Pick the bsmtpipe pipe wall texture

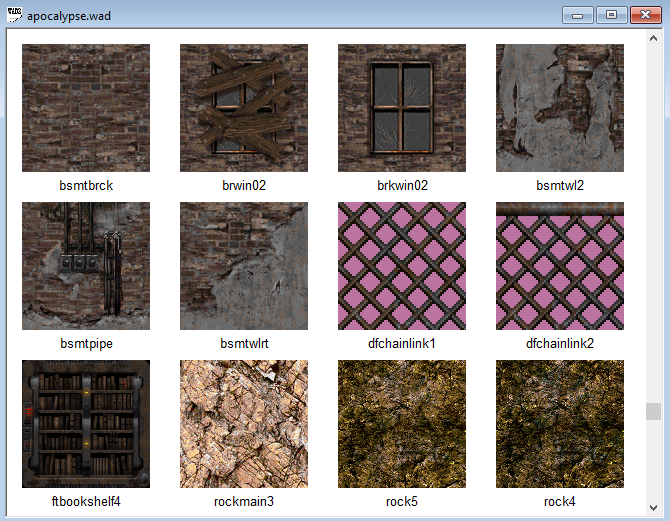86,266
